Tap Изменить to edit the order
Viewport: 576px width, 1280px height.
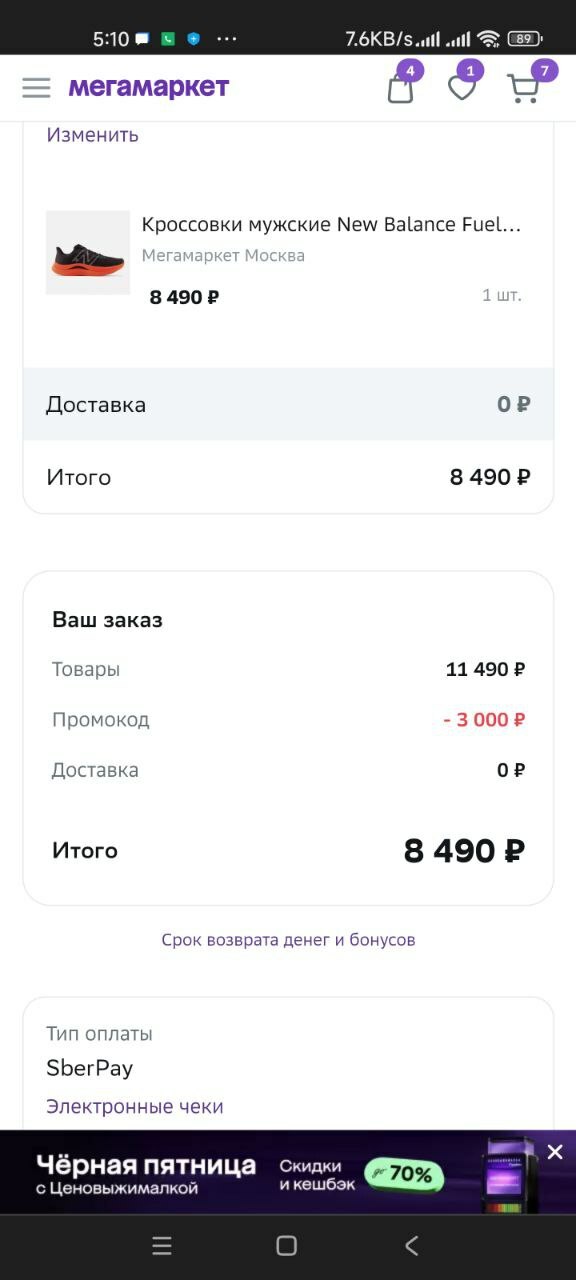click(91, 134)
